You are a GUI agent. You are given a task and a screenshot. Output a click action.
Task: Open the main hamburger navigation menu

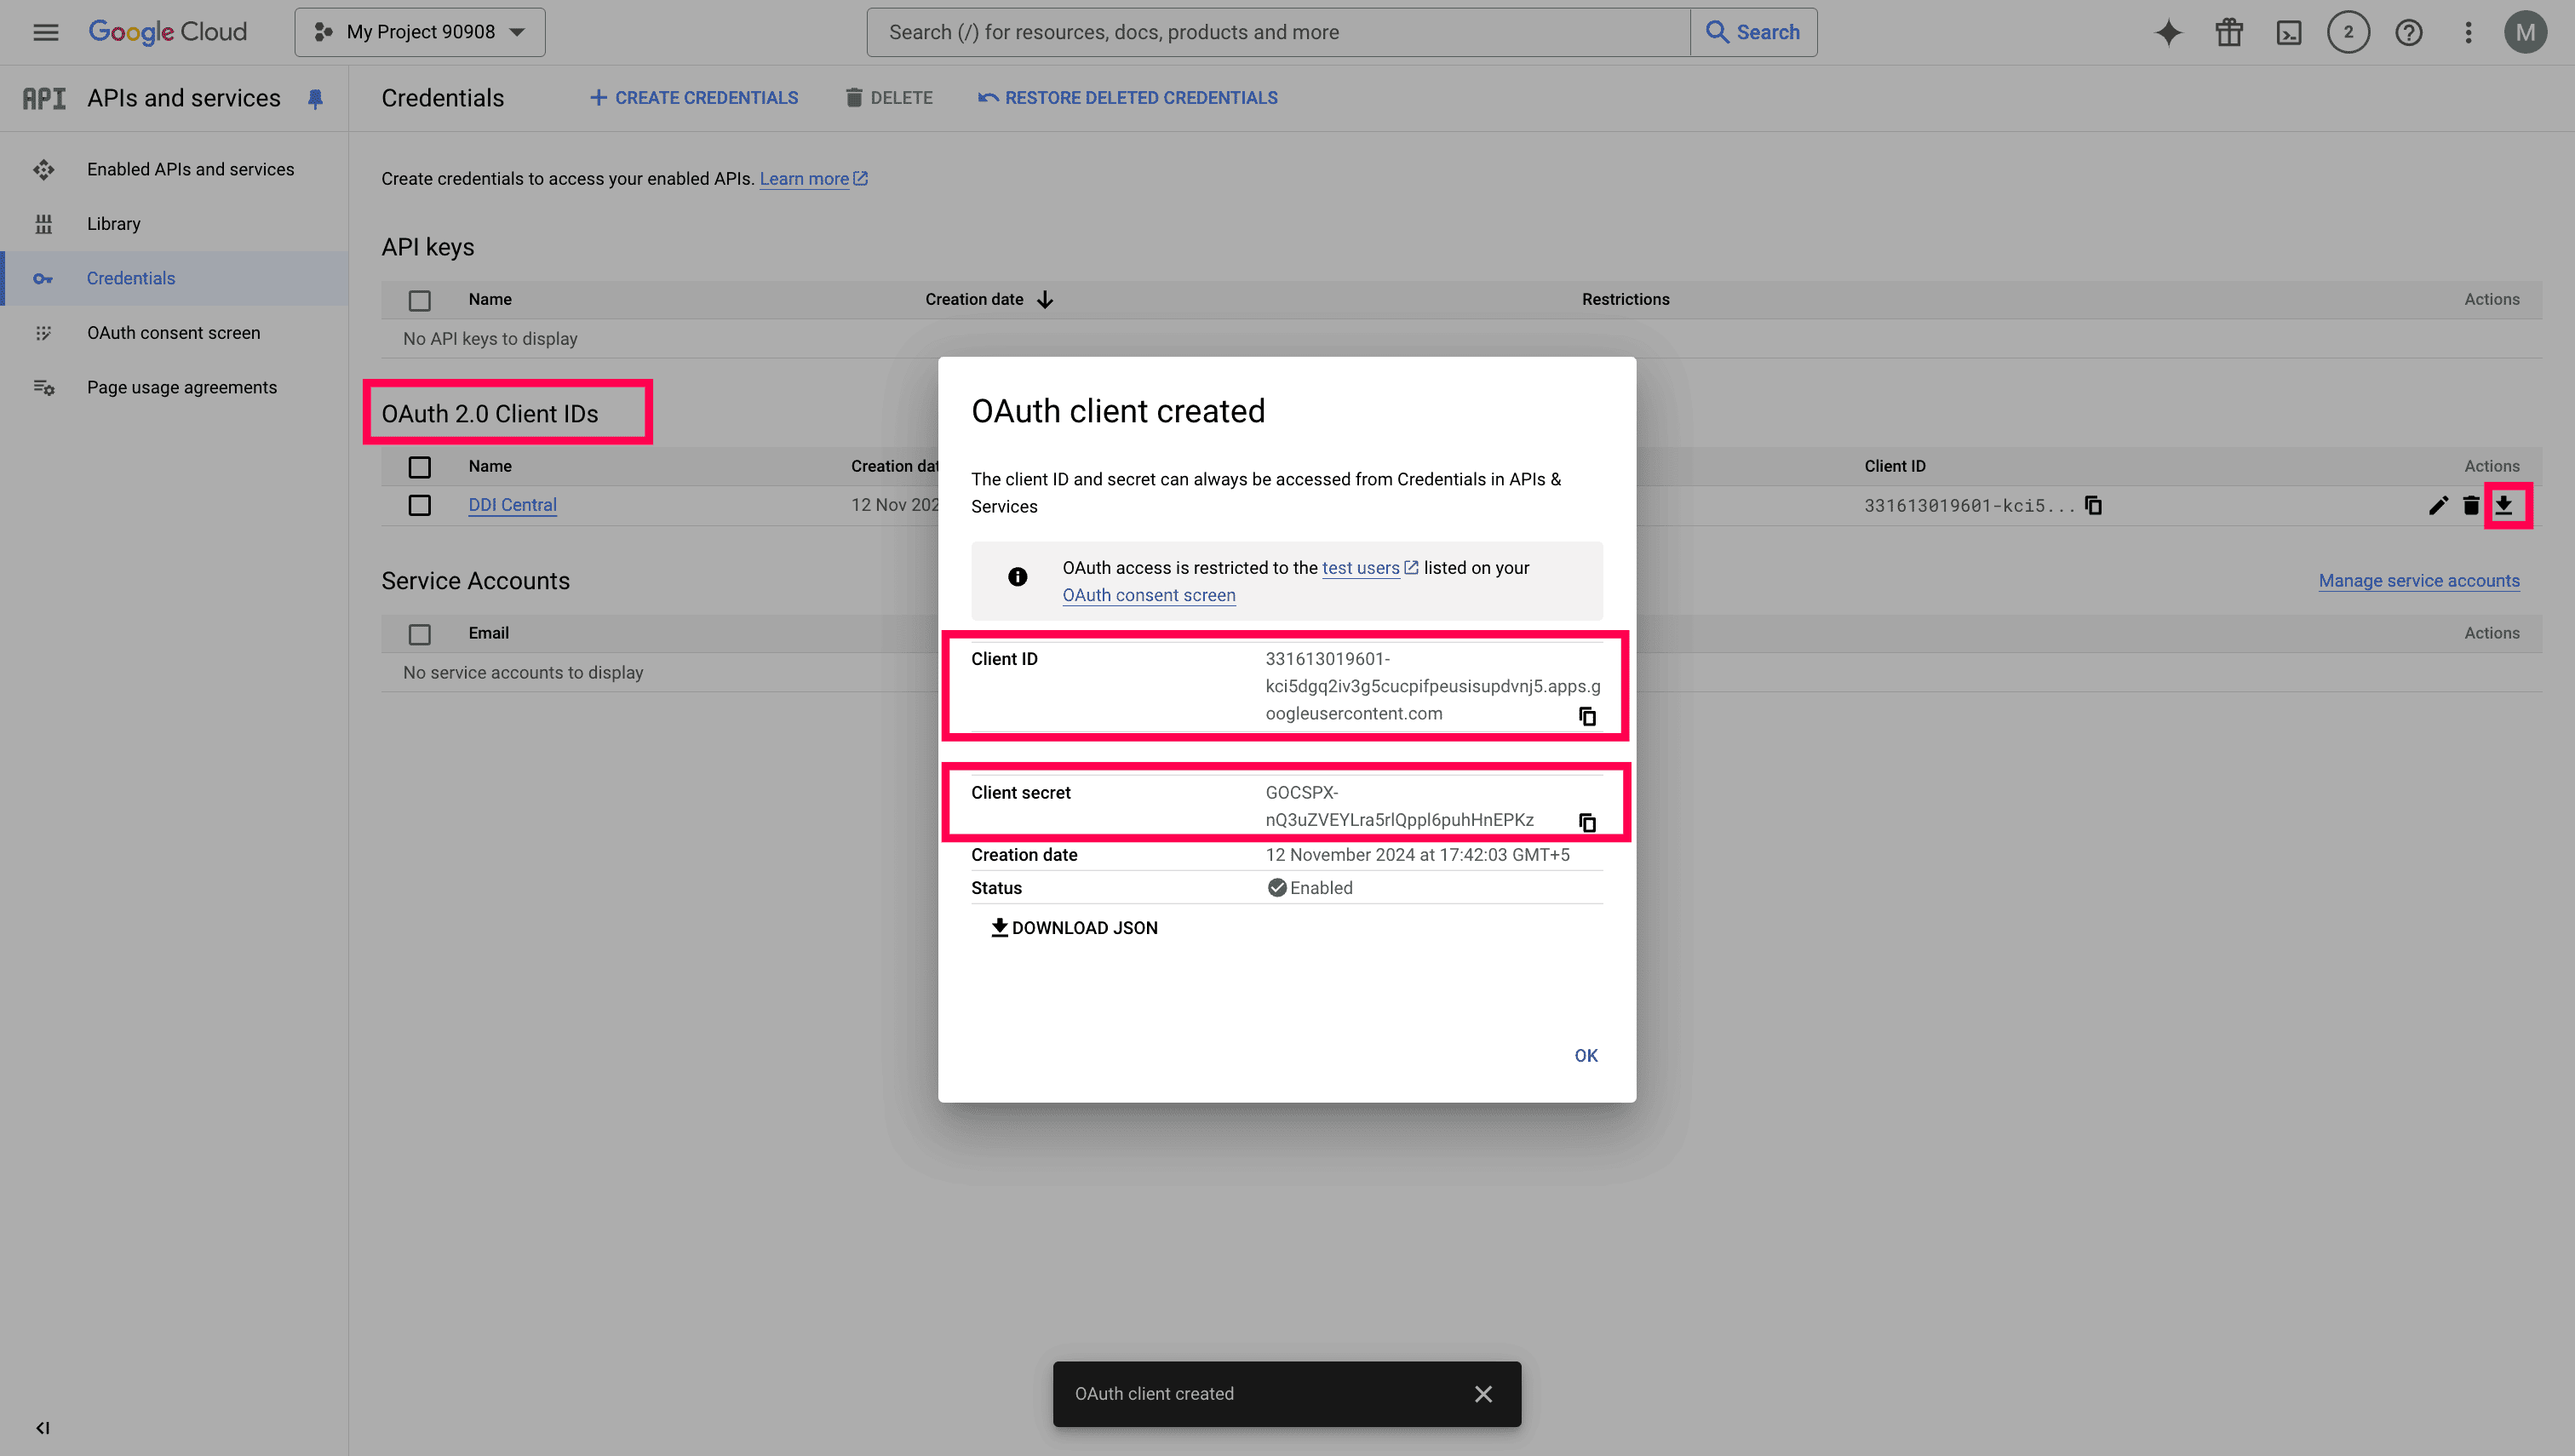[x=45, y=32]
